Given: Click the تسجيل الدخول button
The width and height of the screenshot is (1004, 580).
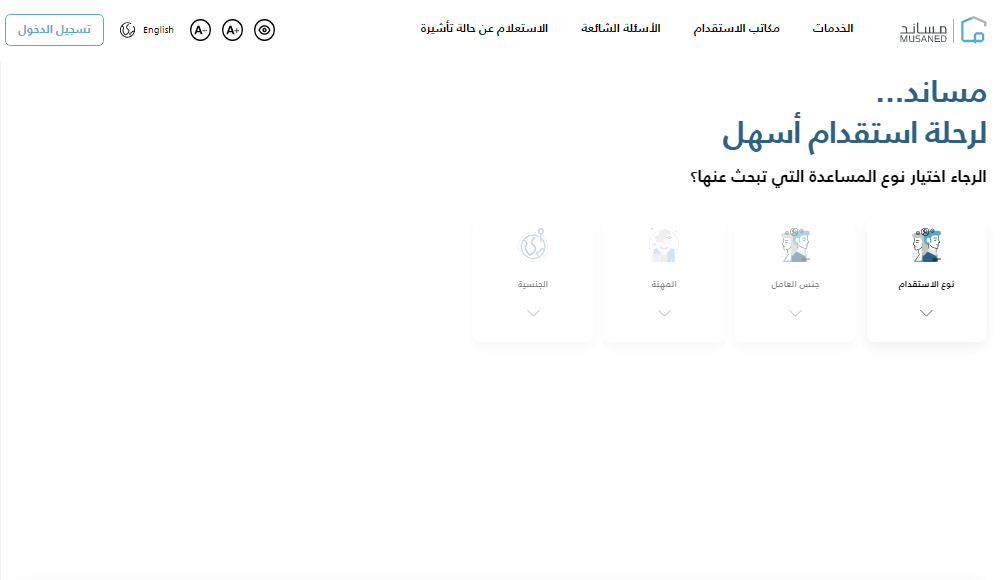Looking at the screenshot, I should click(x=54, y=30).
